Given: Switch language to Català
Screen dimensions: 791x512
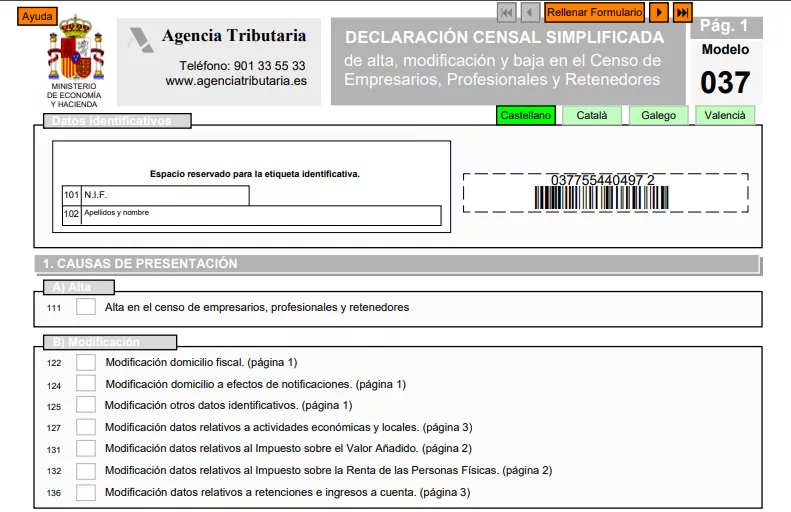Looking at the screenshot, I should [591, 115].
